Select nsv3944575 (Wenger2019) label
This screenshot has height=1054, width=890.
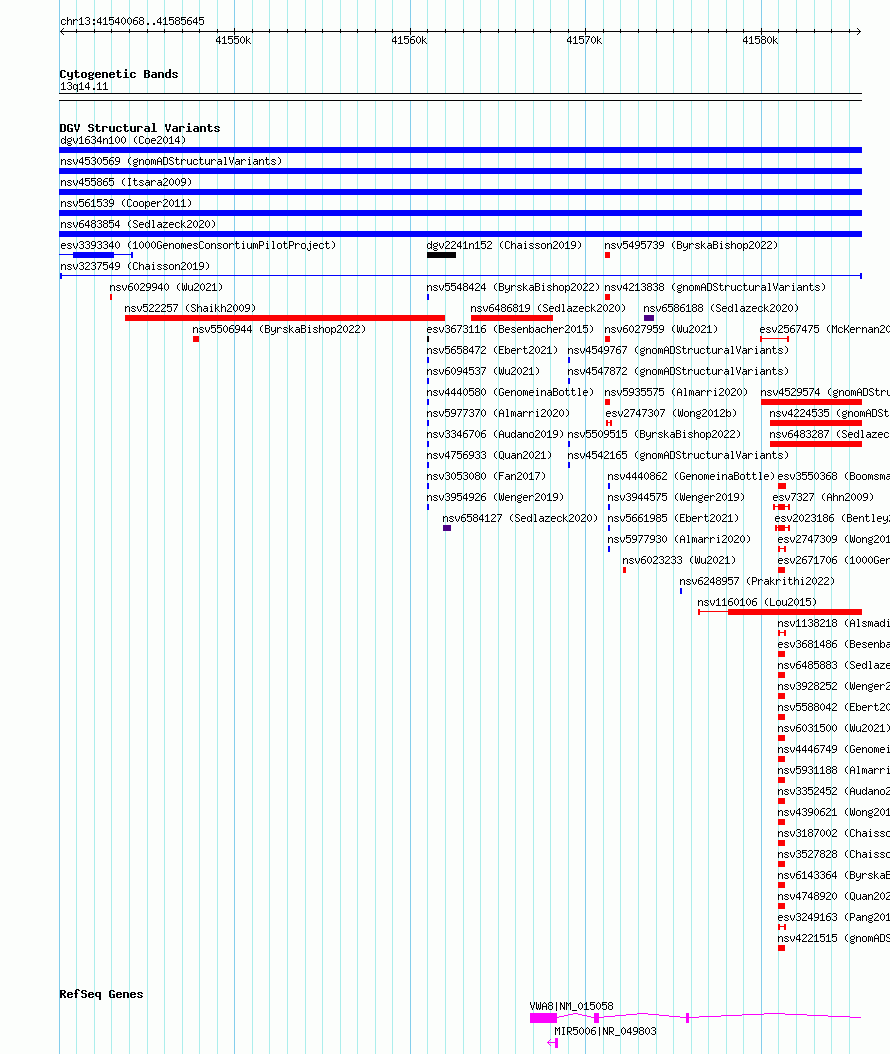(x=676, y=497)
